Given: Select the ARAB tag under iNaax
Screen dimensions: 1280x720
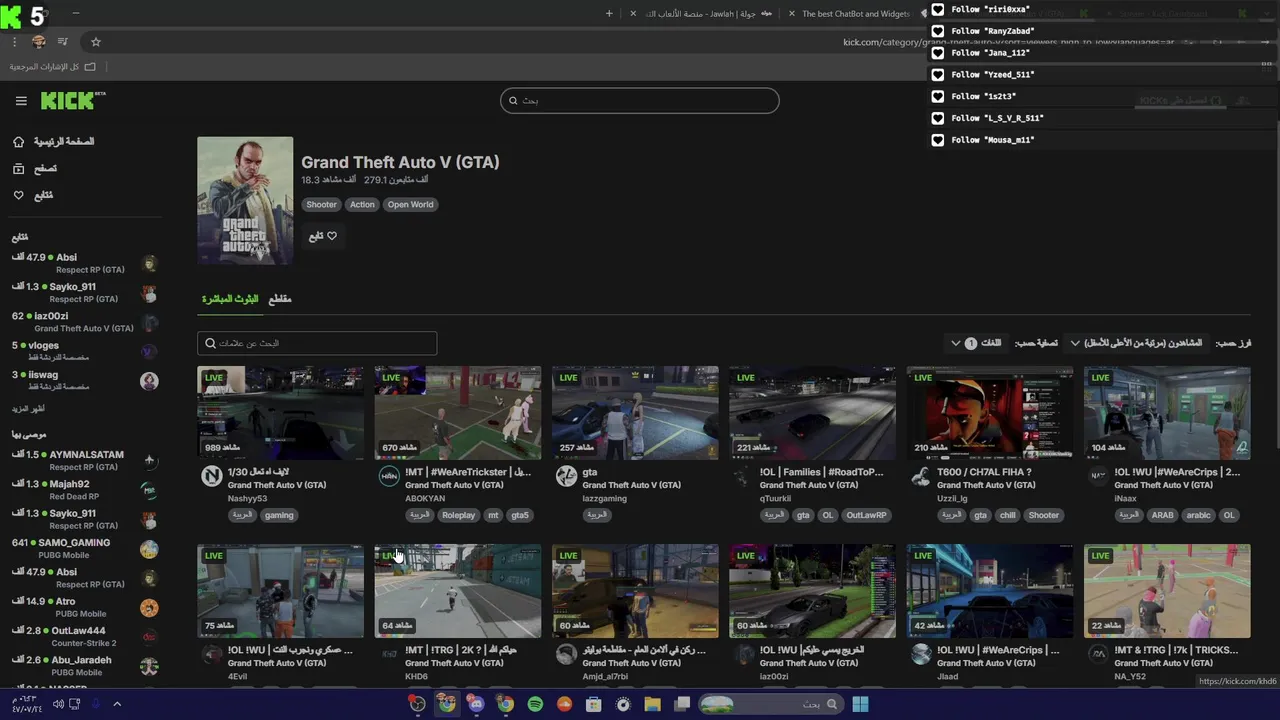Looking at the screenshot, I should click(x=1162, y=516).
